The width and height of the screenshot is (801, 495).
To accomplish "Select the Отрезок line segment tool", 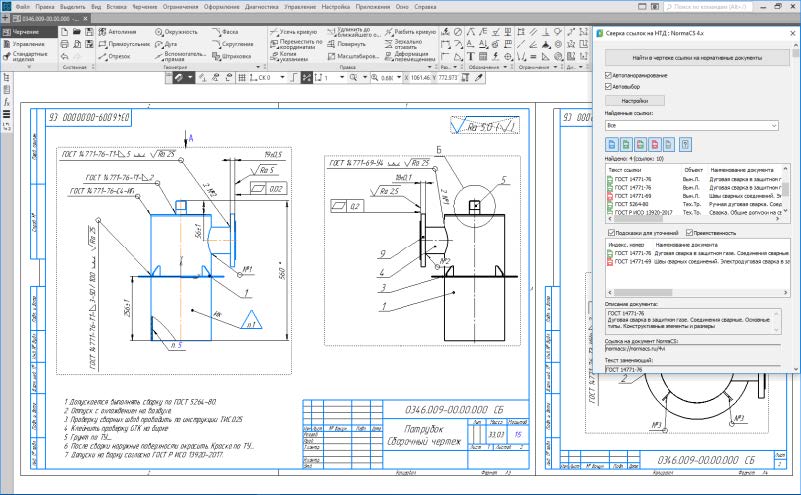I will pyautogui.click(x=114, y=56).
